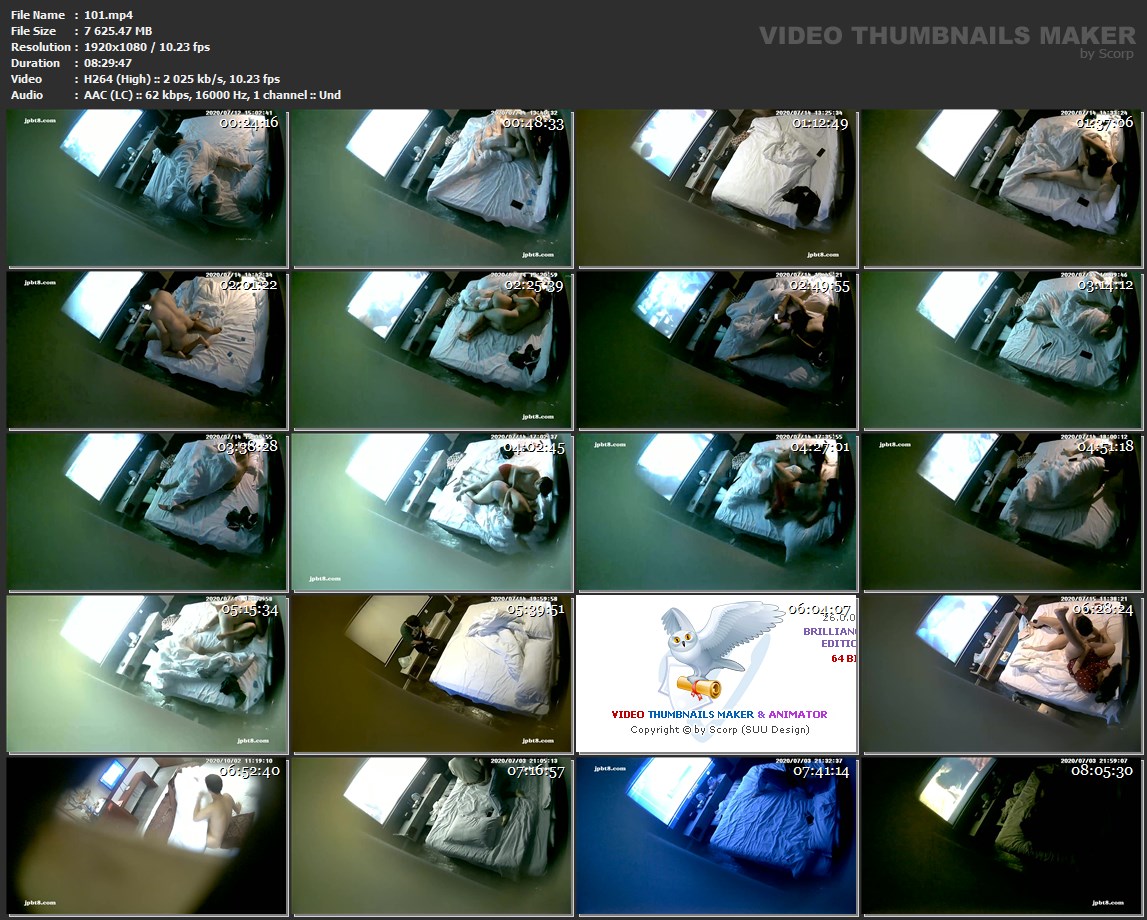This screenshot has width=1147, height=920.
Task: Click the File Size label
Action: (x=34, y=31)
